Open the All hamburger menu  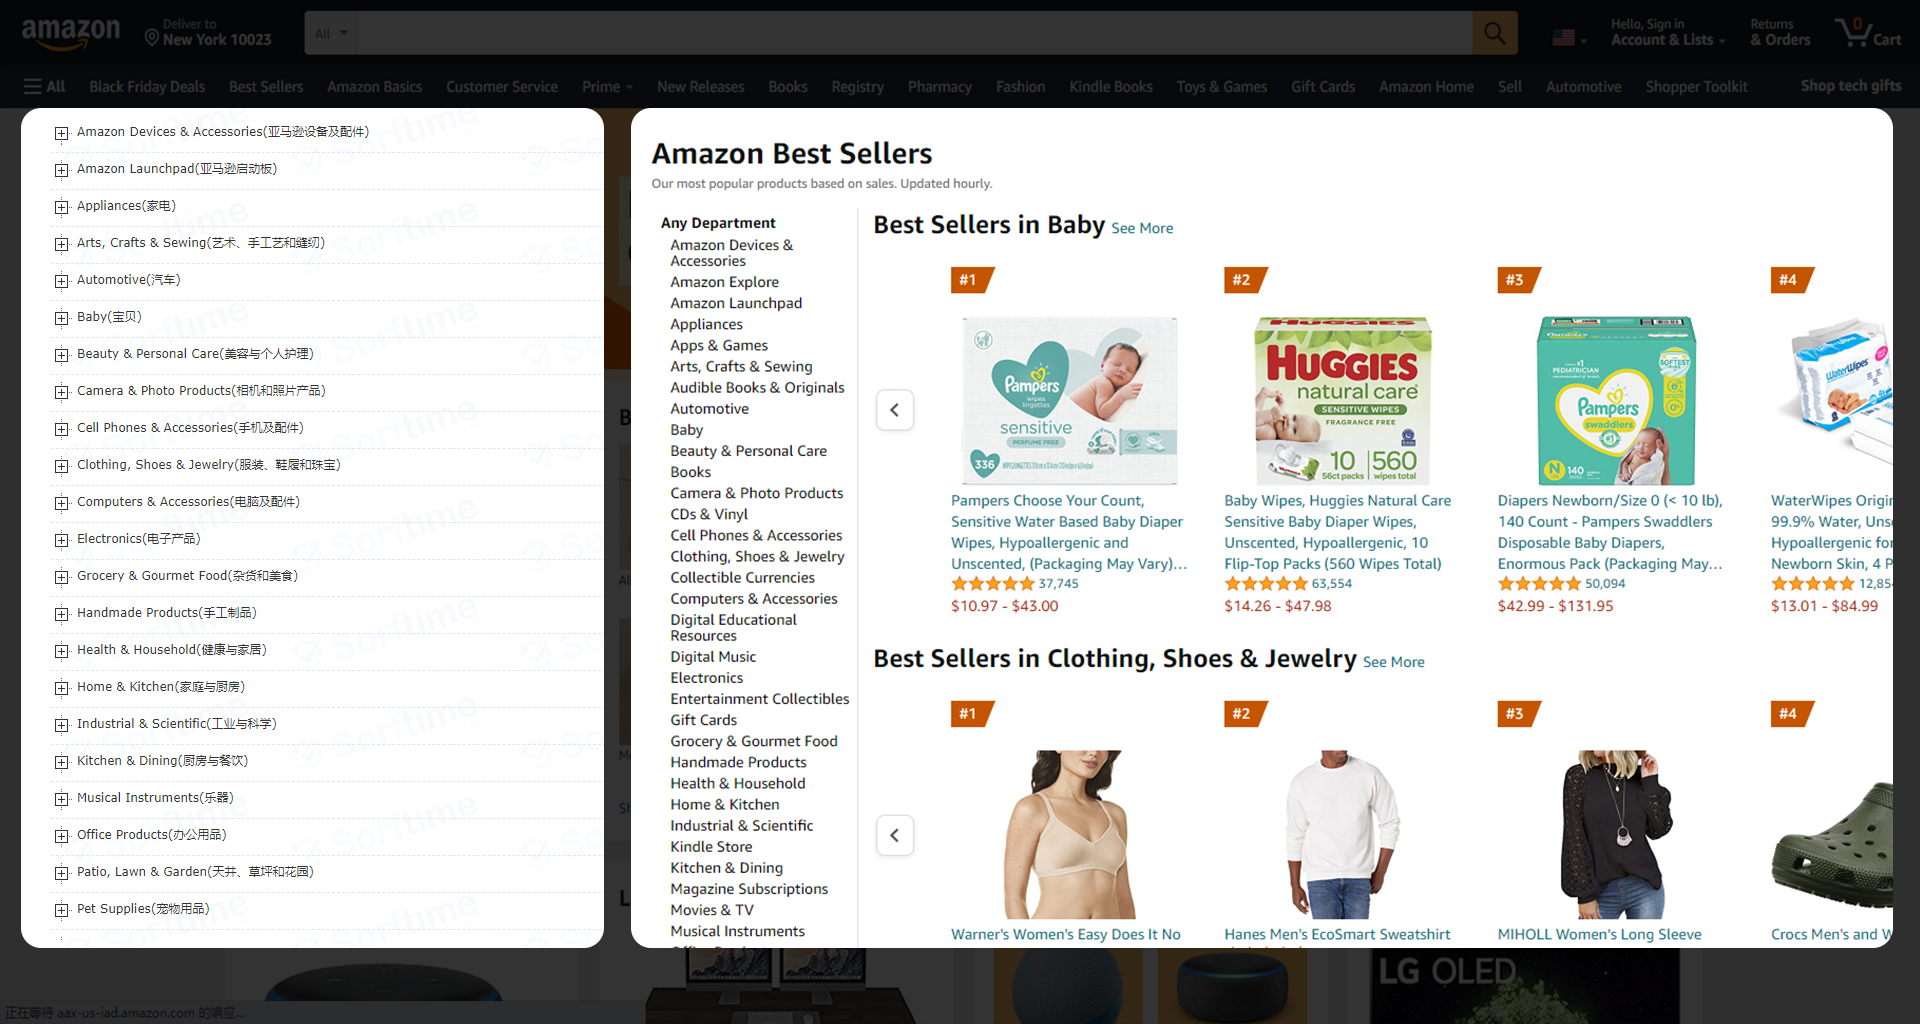pyautogui.click(x=45, y=87)
